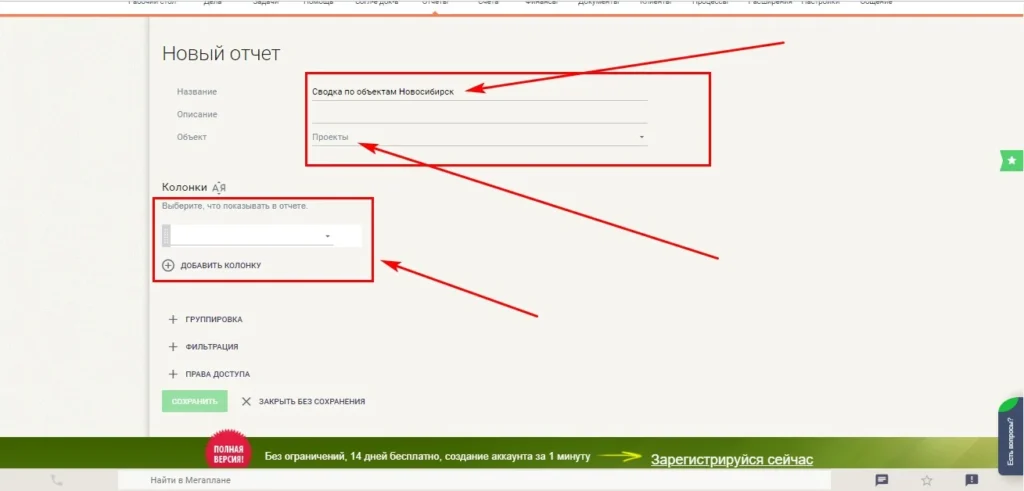This screenshot has width=1024, height=491.
Task: Open the Объект dropdown showing Проекты
Action: pyautogui.click(x=479, y=137)
